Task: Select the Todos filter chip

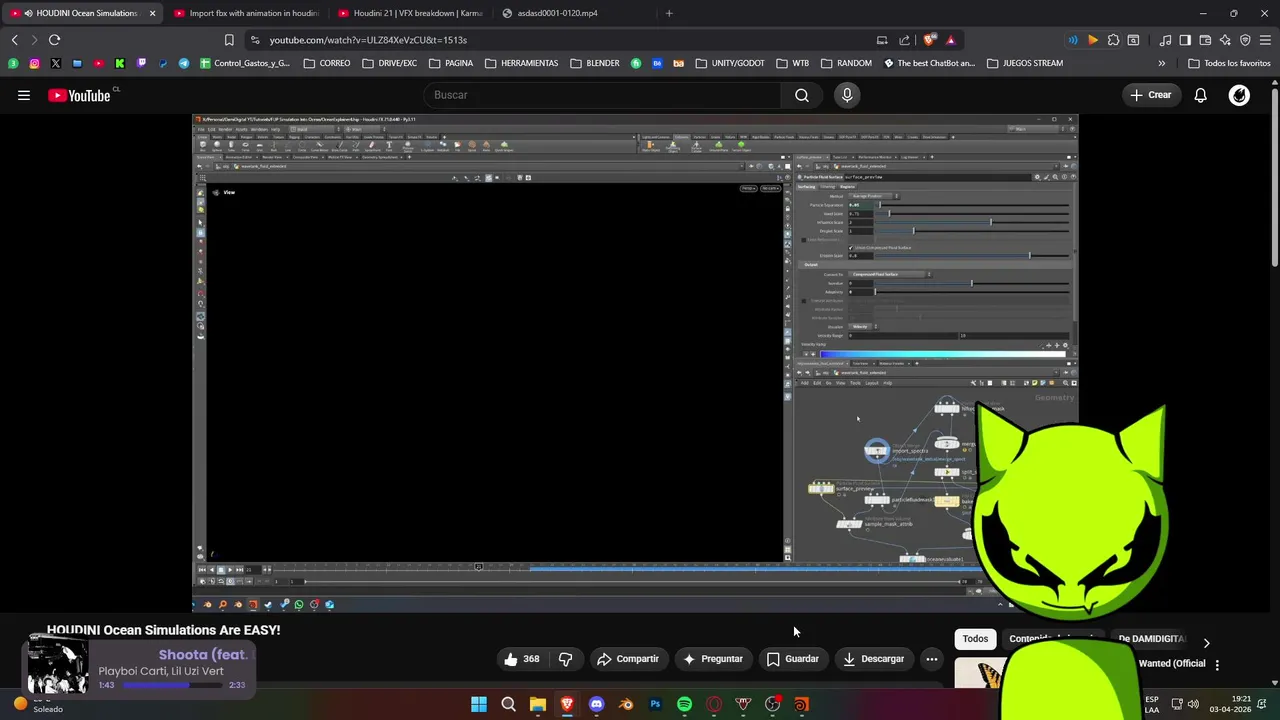Action: (975, 639)
